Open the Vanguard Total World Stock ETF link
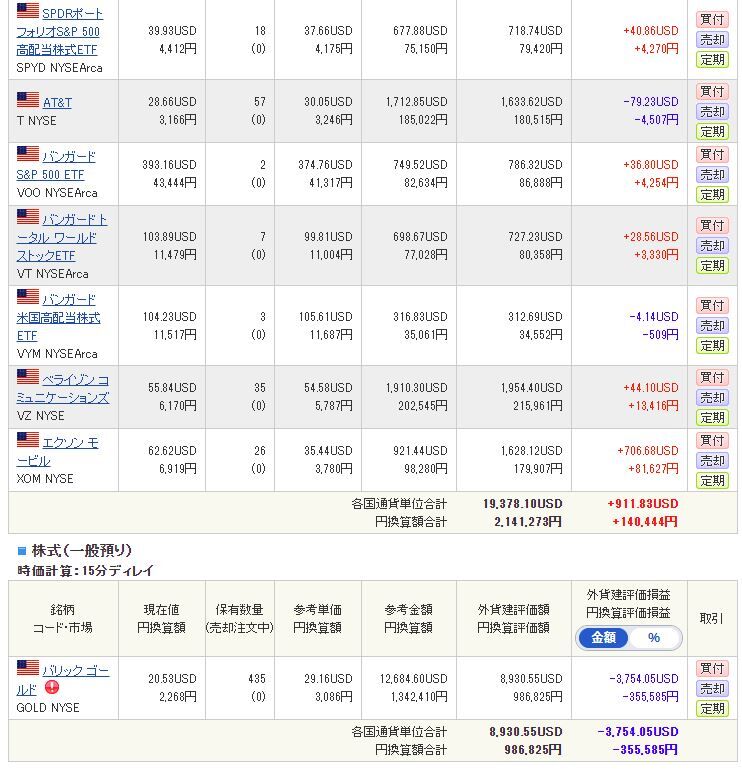The height and width of the screenshot is (773, 742). pos(62,238)
